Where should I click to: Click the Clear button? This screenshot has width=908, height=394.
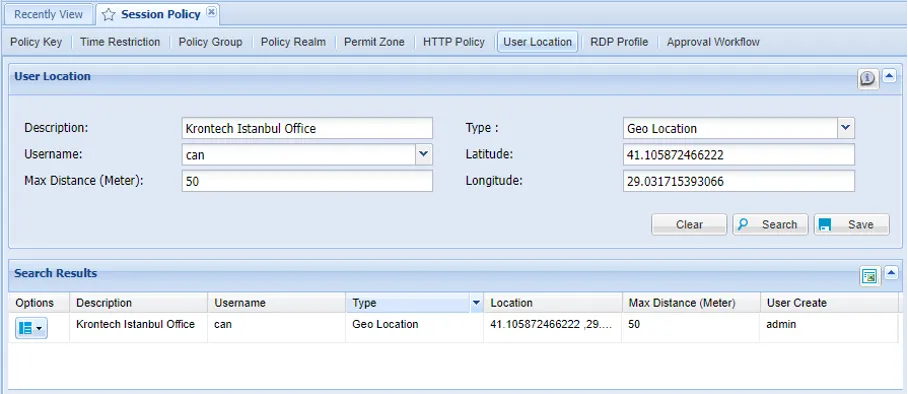[x=689, y=224]
